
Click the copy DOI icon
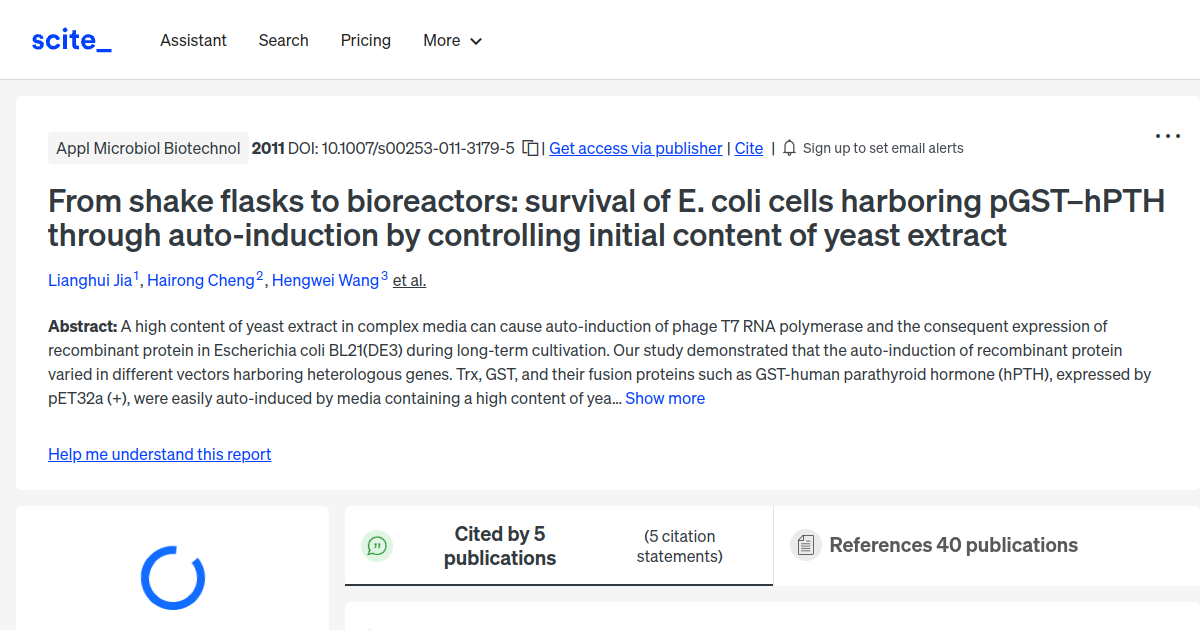pos(530,145)
